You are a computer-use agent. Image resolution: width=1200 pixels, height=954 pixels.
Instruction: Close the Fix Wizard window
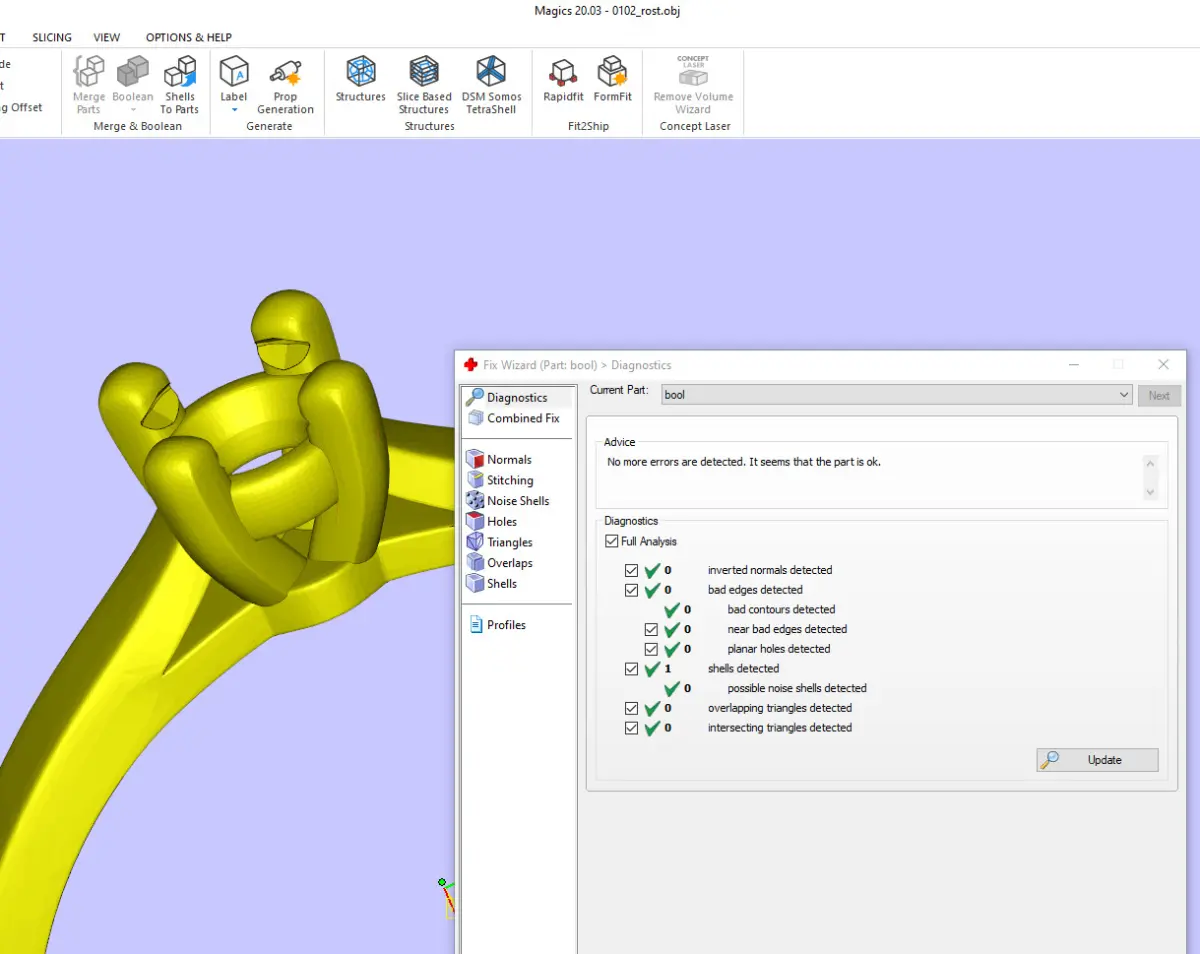(1163, 365)
